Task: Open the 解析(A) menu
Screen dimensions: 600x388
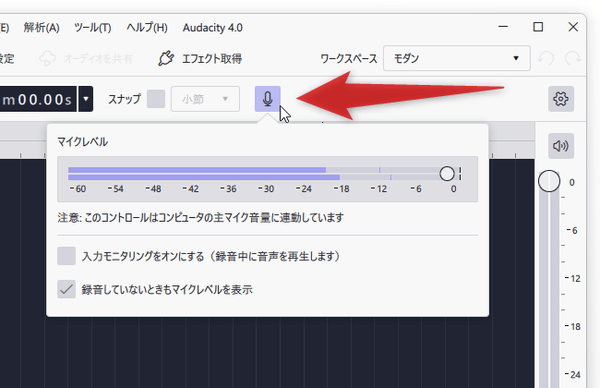Action: 41,28
